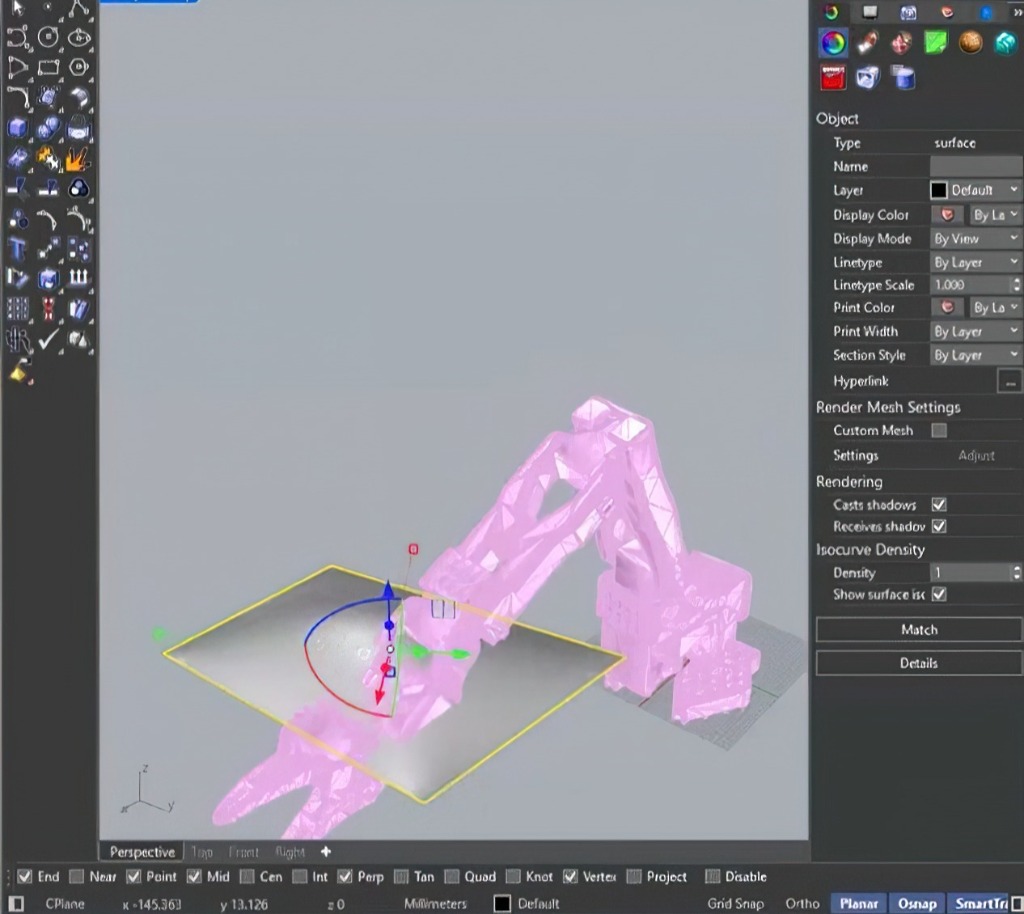
Task: Select the Box solid tool
Action: (x=18, y=128)
